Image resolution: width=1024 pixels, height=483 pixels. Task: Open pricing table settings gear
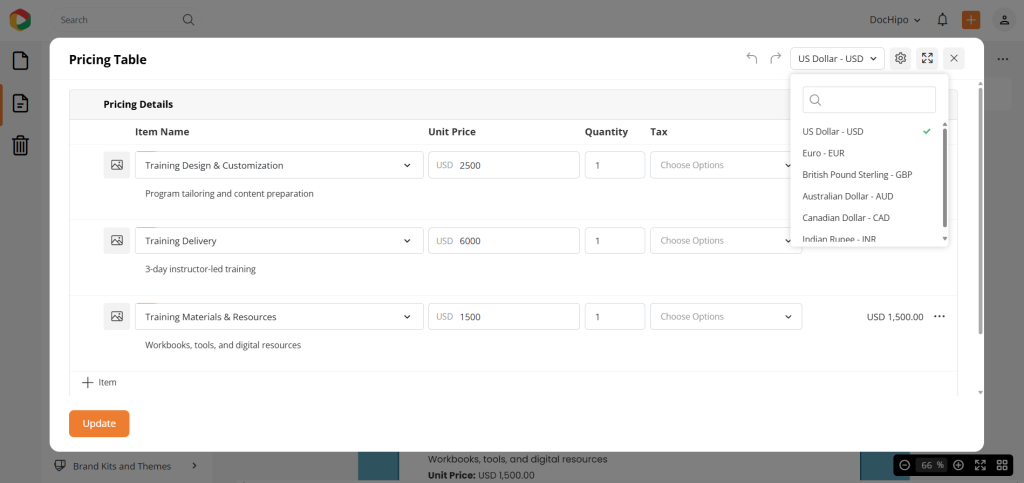(901, 58)
